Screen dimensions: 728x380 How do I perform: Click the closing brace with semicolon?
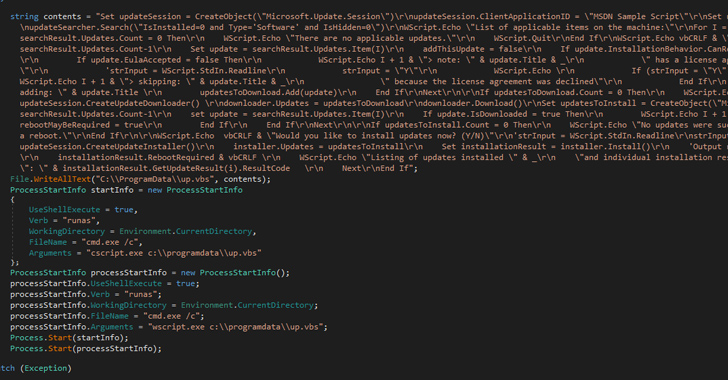pyautogui.click(x=15, y=262)
